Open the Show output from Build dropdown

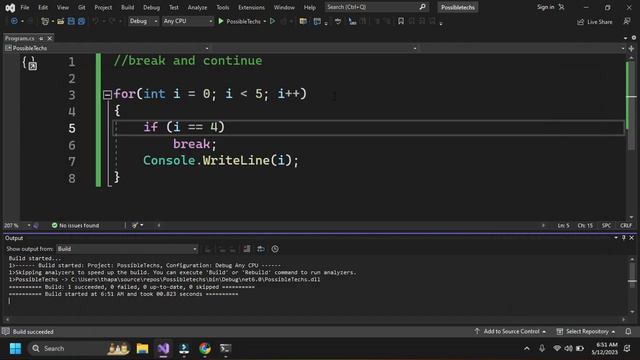(127, 249)
